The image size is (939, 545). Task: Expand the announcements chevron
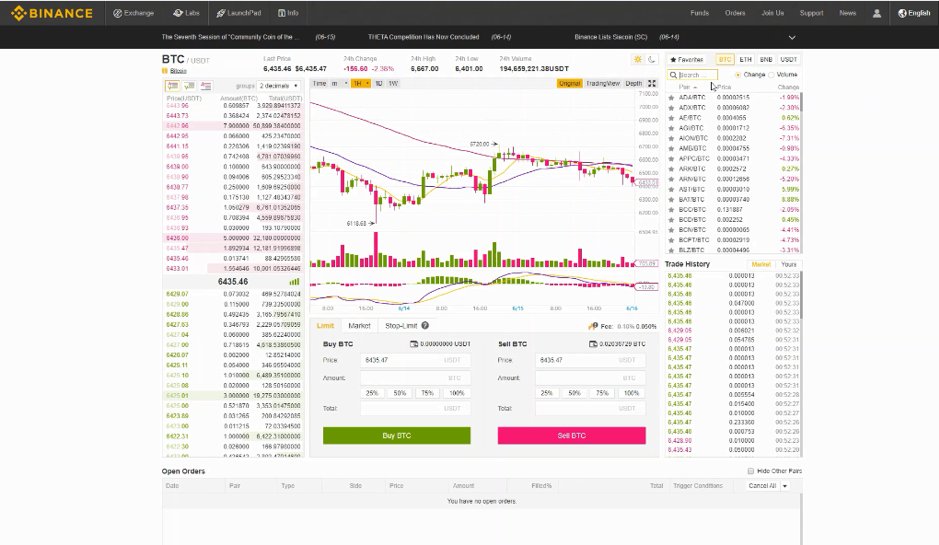click(792, 37)
